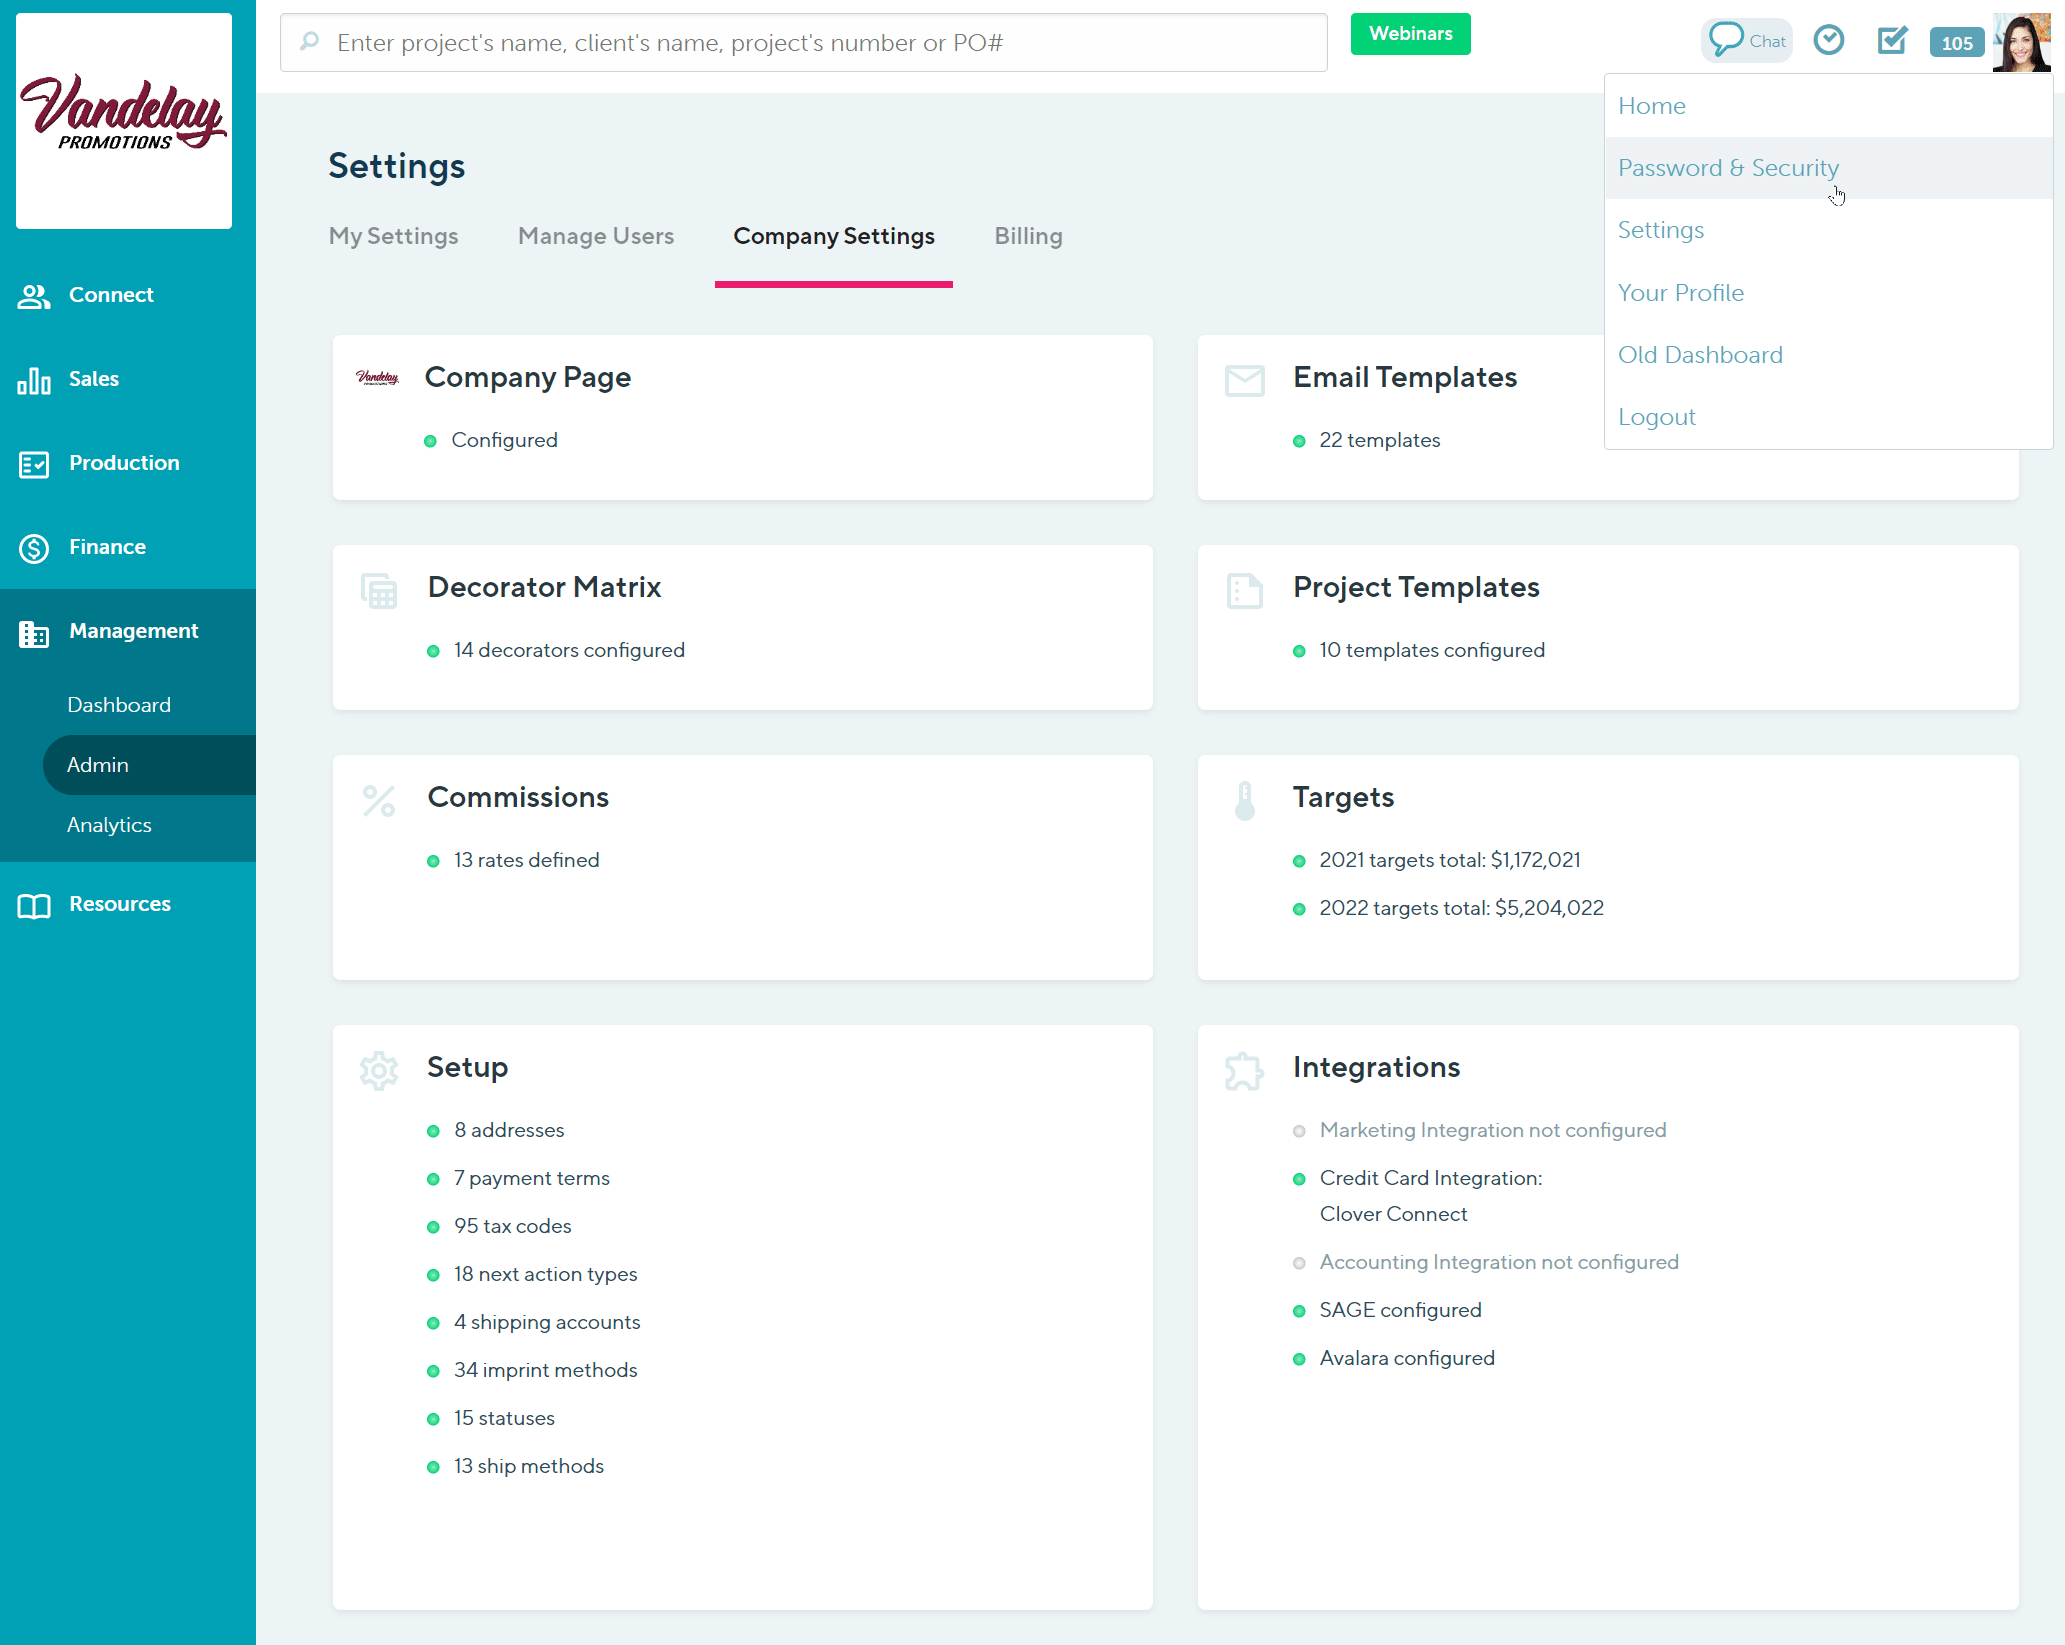The image size is (2065, 1645).
Task: Click the Integrations puzzle-piece icon
Action: (x=1243, y=1070)
